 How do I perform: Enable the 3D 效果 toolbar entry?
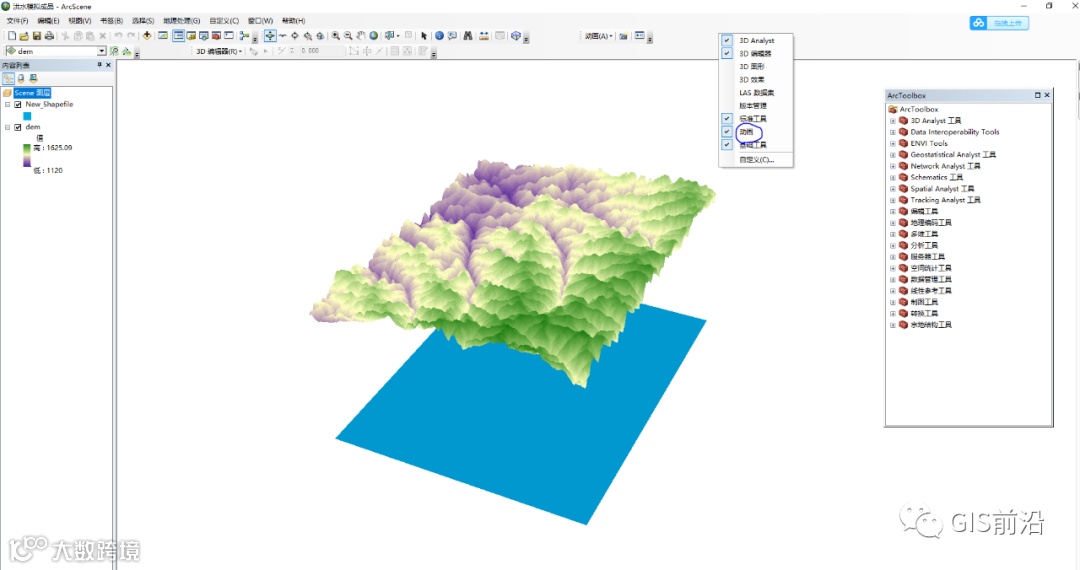click(751, 80)
